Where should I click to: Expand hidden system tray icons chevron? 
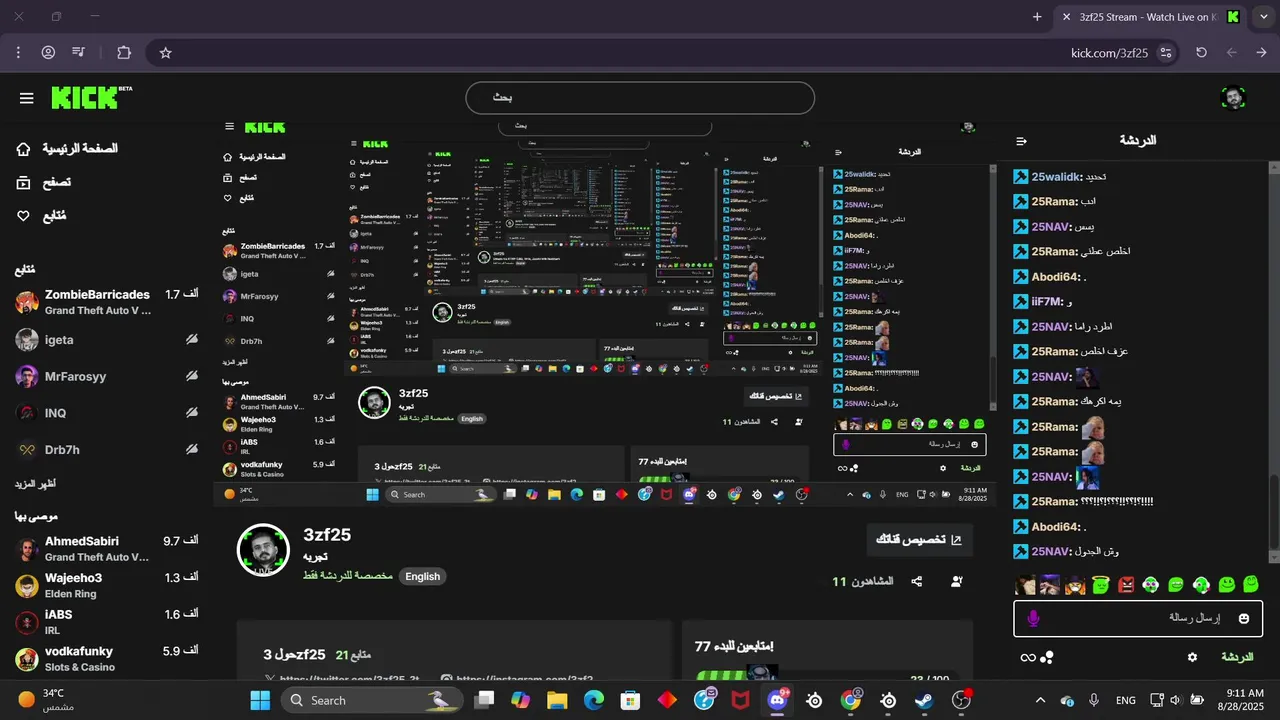tap(1040, 700)
